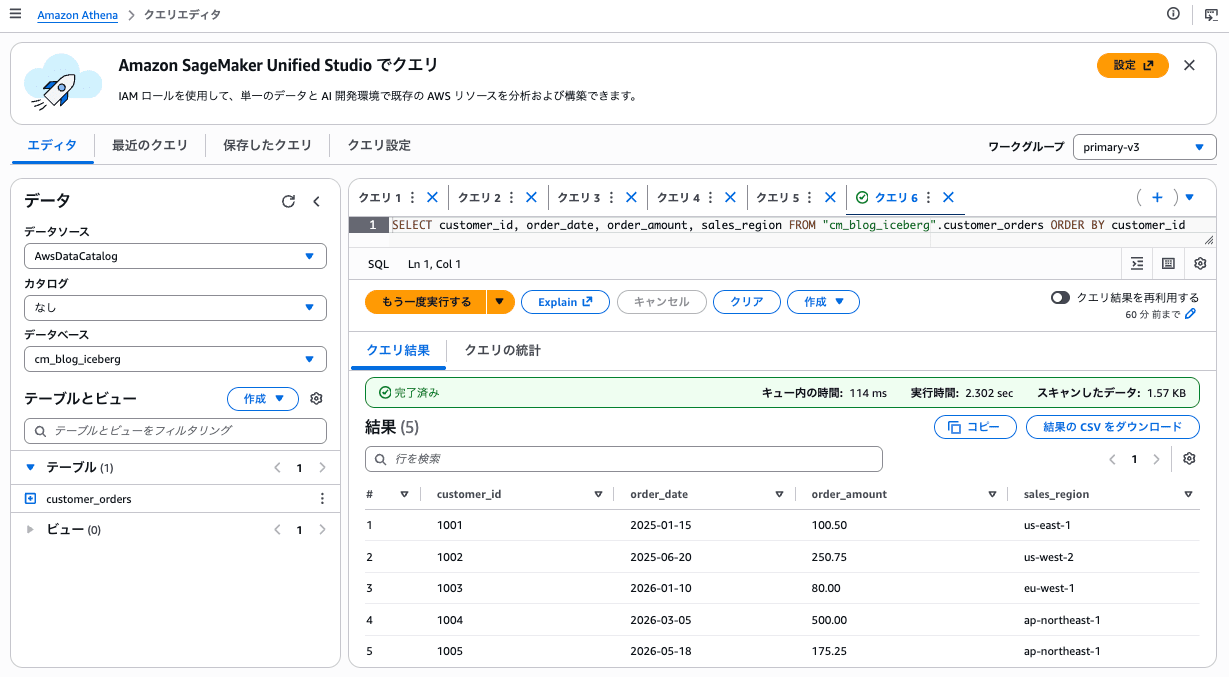Select the クエリ 3 tab

(x=579, y=198)
